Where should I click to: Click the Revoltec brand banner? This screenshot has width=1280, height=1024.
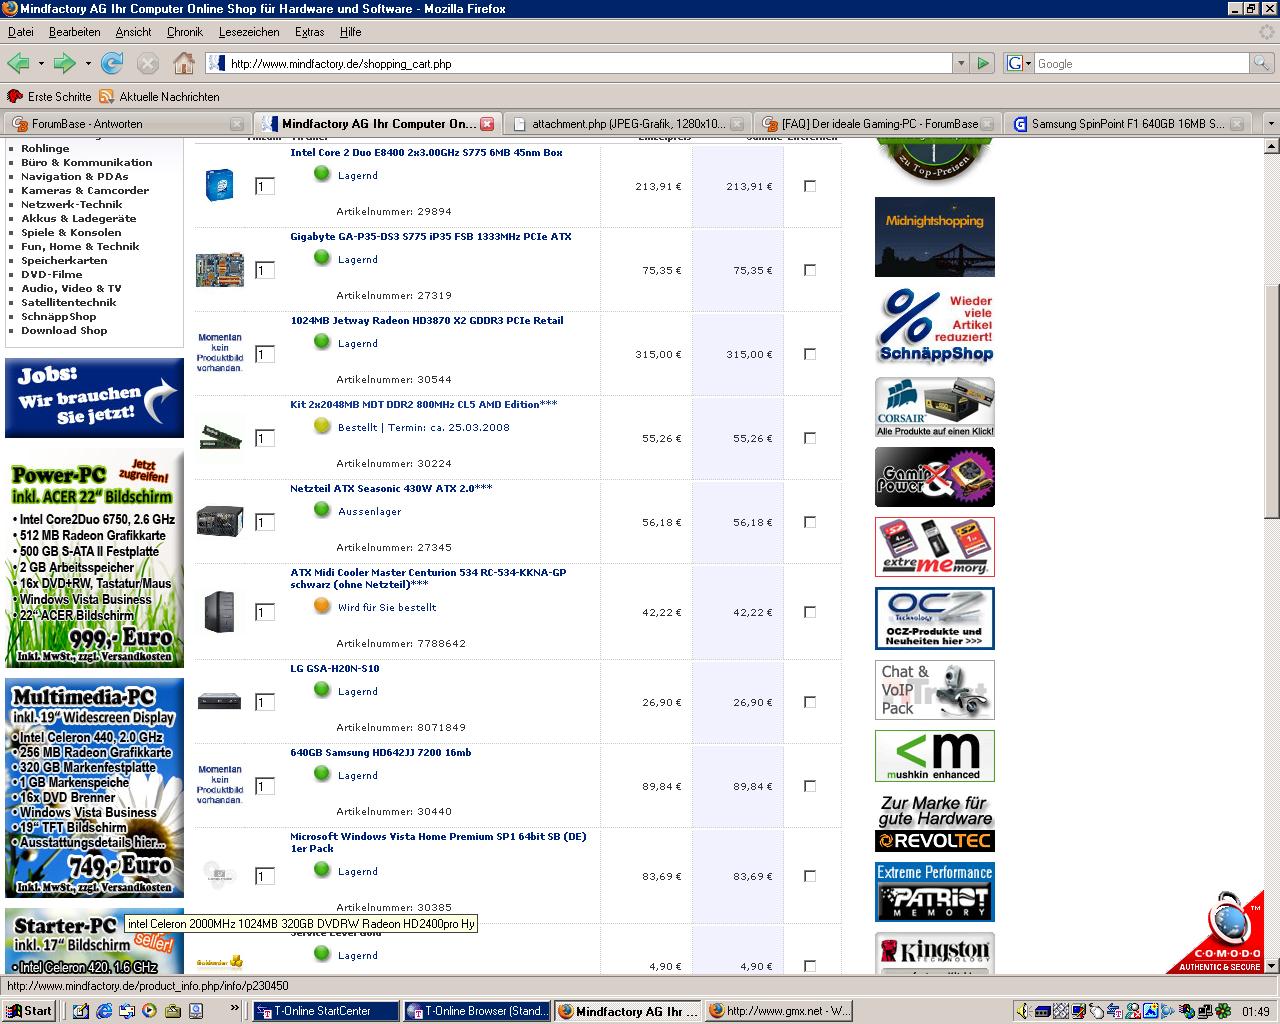[x=935, y=823]
